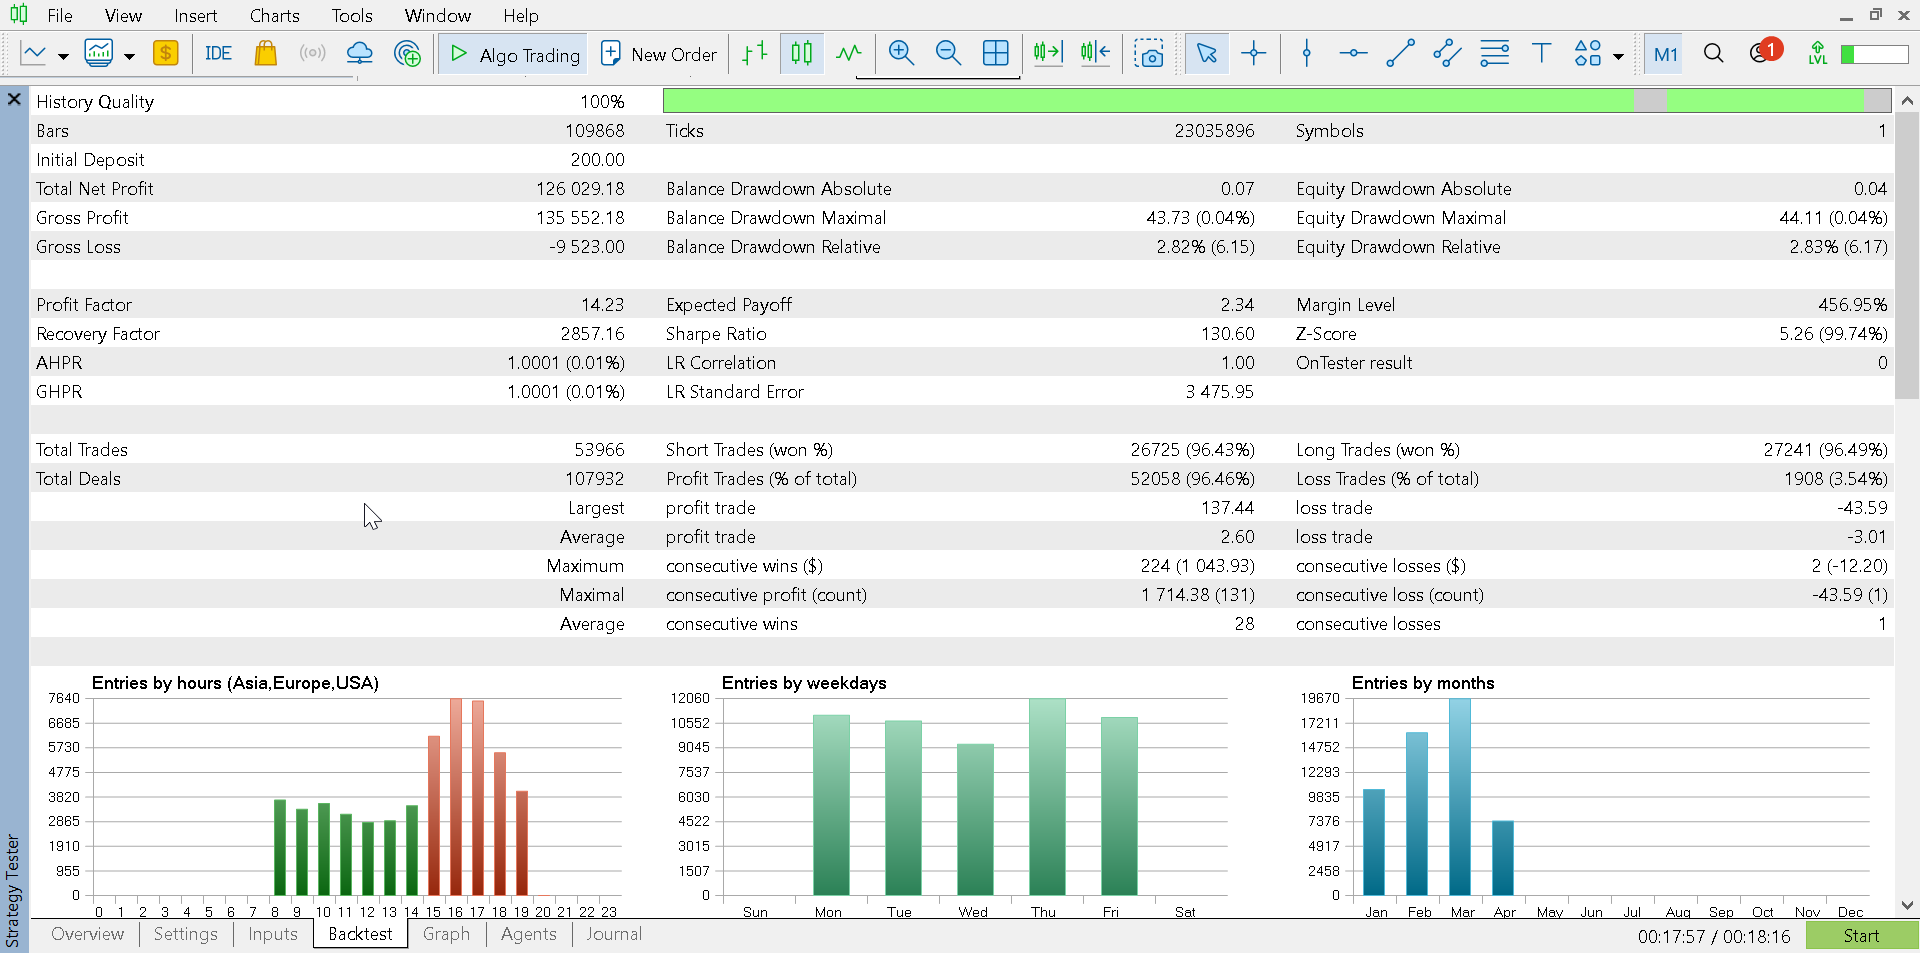
Task: Toggle chart shift from right edge
Action: 1095,54
